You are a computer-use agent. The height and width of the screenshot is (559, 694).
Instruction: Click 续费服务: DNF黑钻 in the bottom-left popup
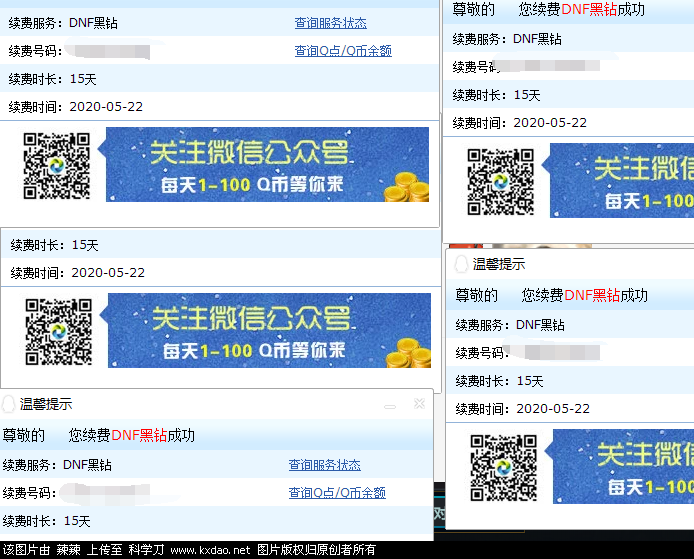57,465
